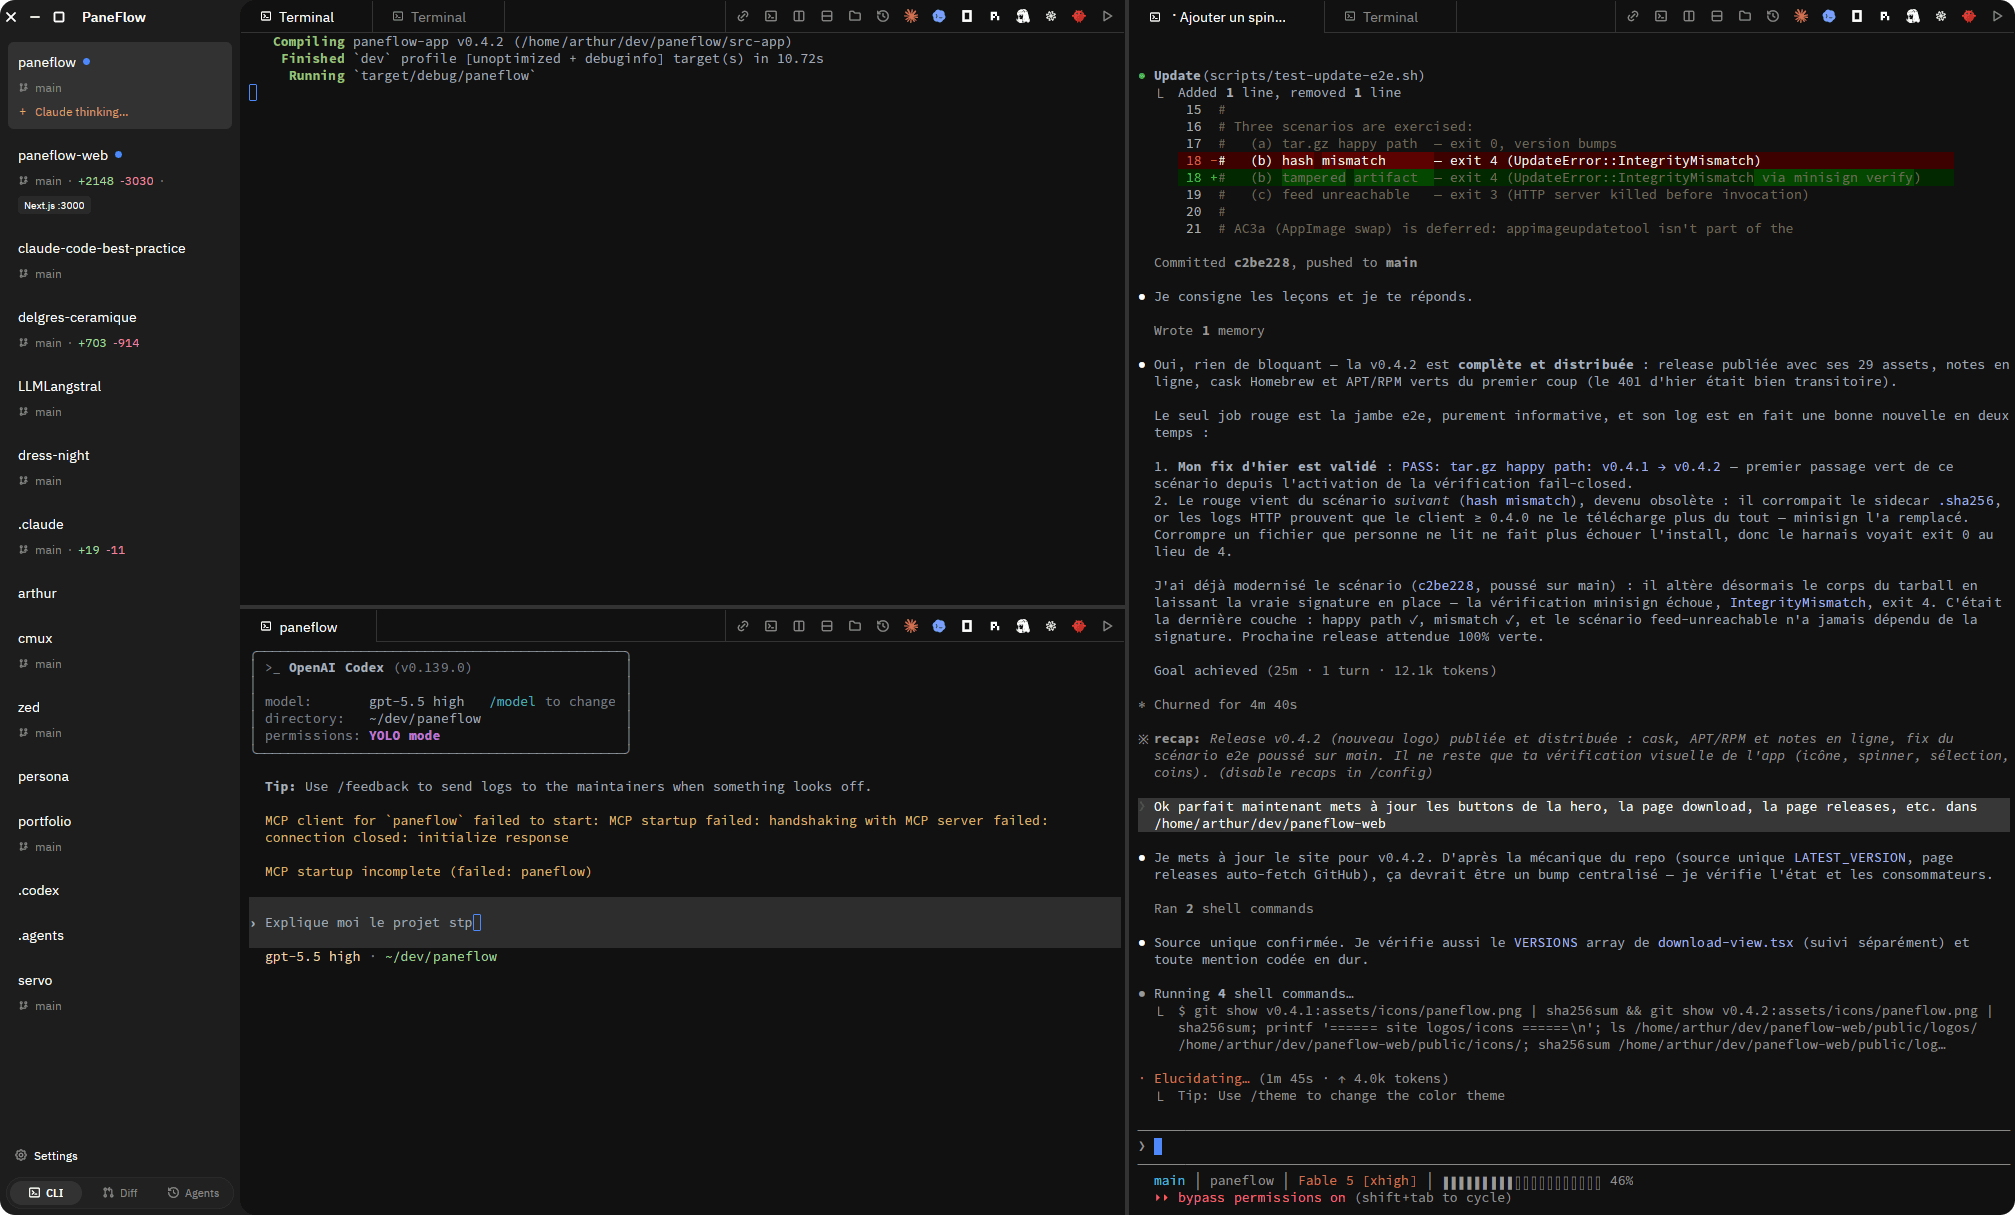Open the .codex project in sidebar
The width and height of the screenshot is (2015, 1215).
pyautogui.click(x=120, y=890)
